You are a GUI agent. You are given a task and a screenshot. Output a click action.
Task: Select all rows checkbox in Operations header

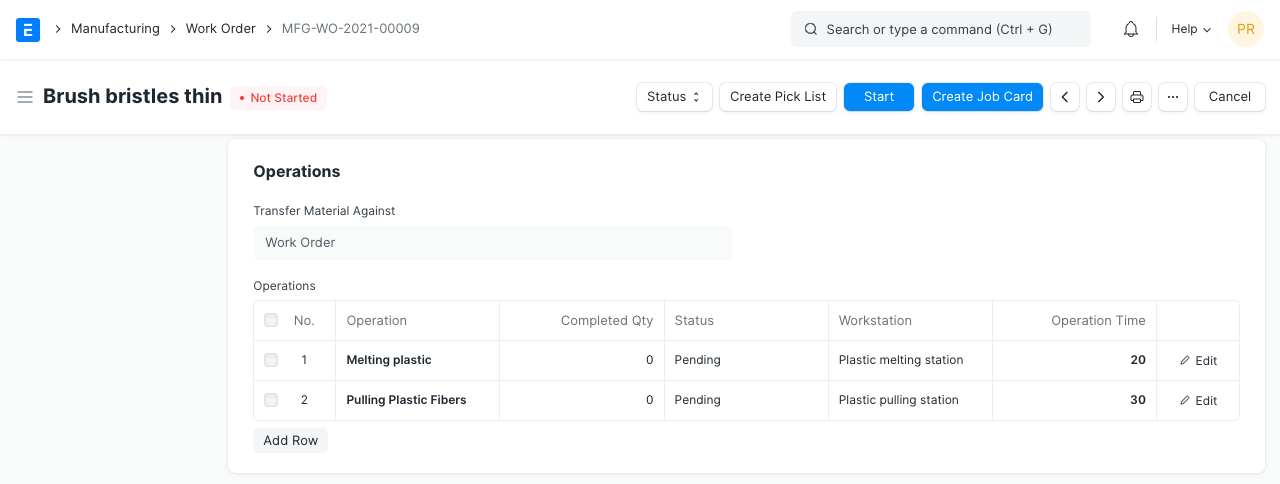click(271, 320)
